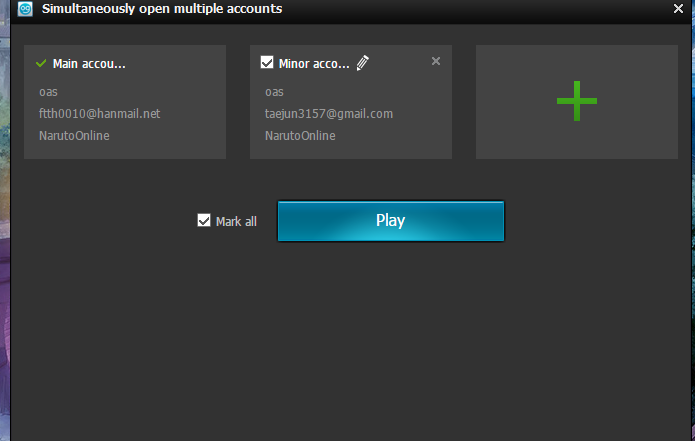This screenshot has width=695, height=441.
Task: Click the oas text in Main account card
Action: pos(48,92)
